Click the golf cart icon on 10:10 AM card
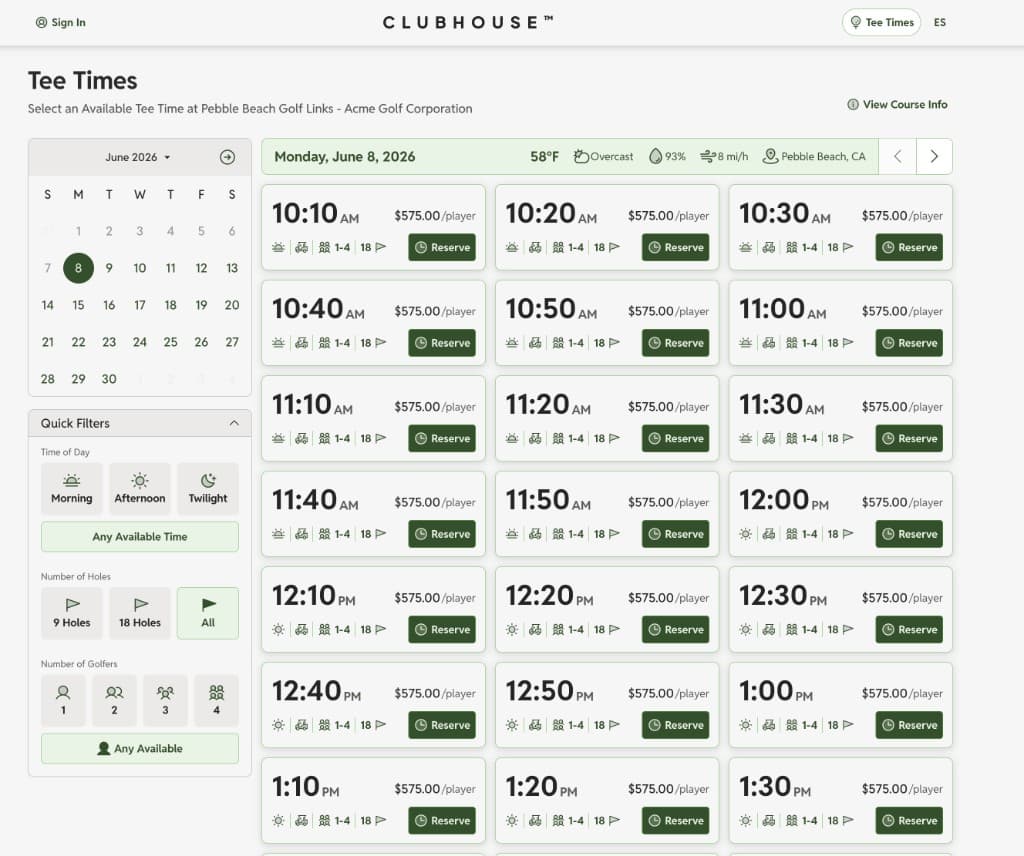The width and height of the screenshot is (1024, 856). [301, 247]
